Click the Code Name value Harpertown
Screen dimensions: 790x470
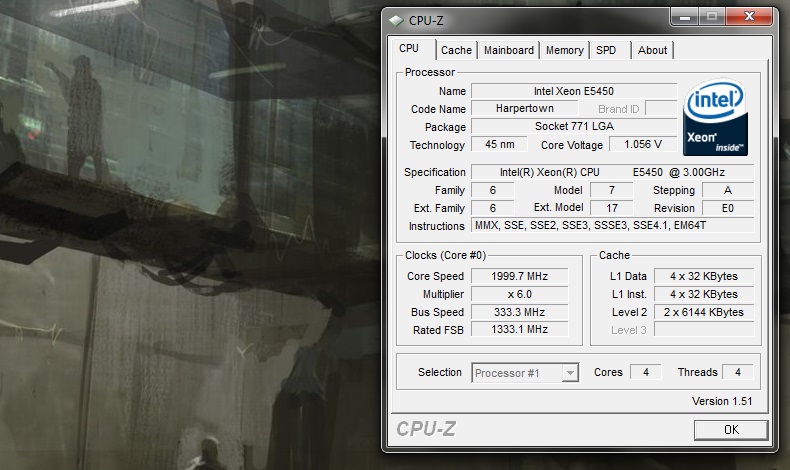pos(524,108)
